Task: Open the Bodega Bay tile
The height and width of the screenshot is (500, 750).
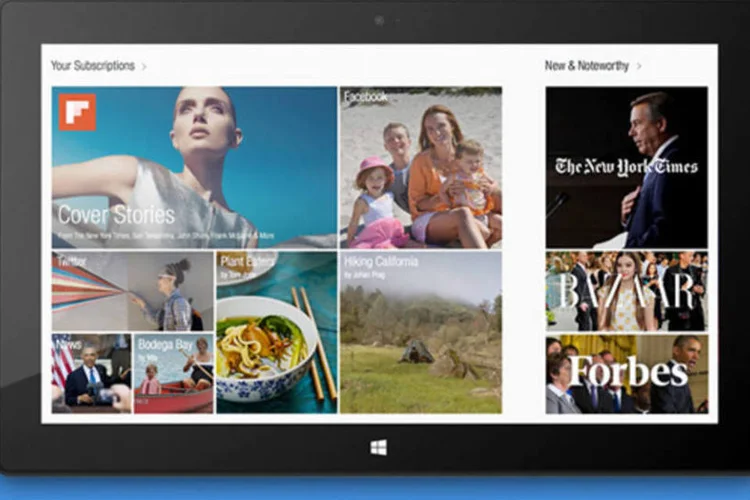Action: pos(174,374)
